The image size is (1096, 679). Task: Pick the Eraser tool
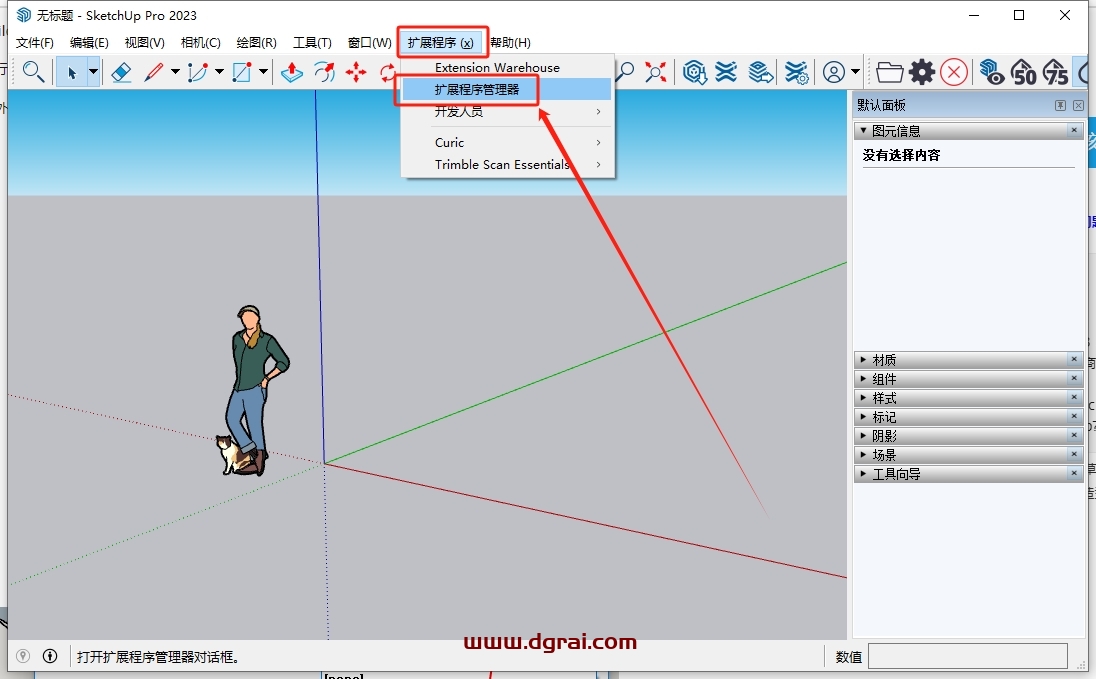121,72
